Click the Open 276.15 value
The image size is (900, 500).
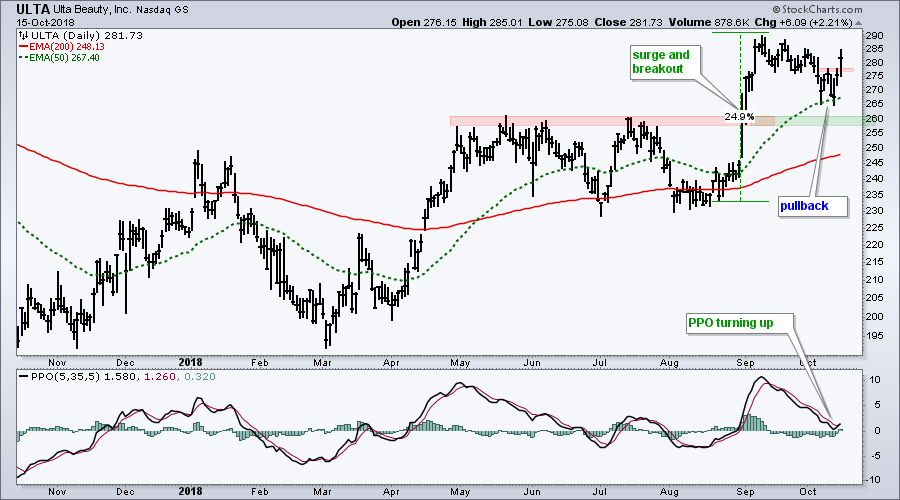pos(424,22)
